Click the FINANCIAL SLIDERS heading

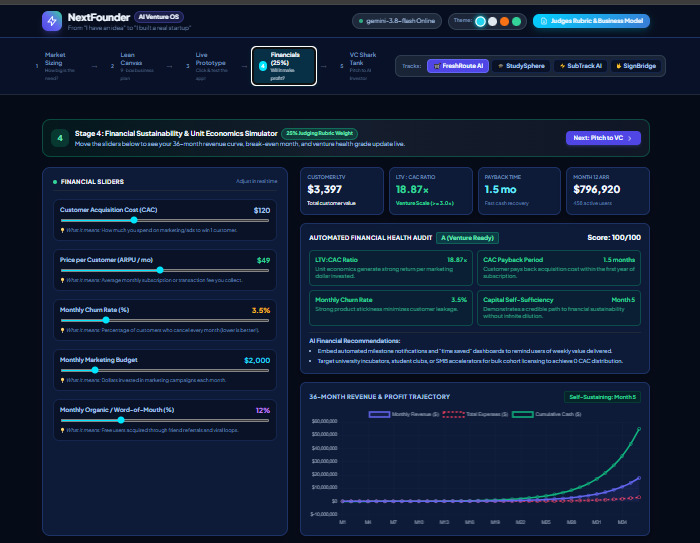point(92,182)
